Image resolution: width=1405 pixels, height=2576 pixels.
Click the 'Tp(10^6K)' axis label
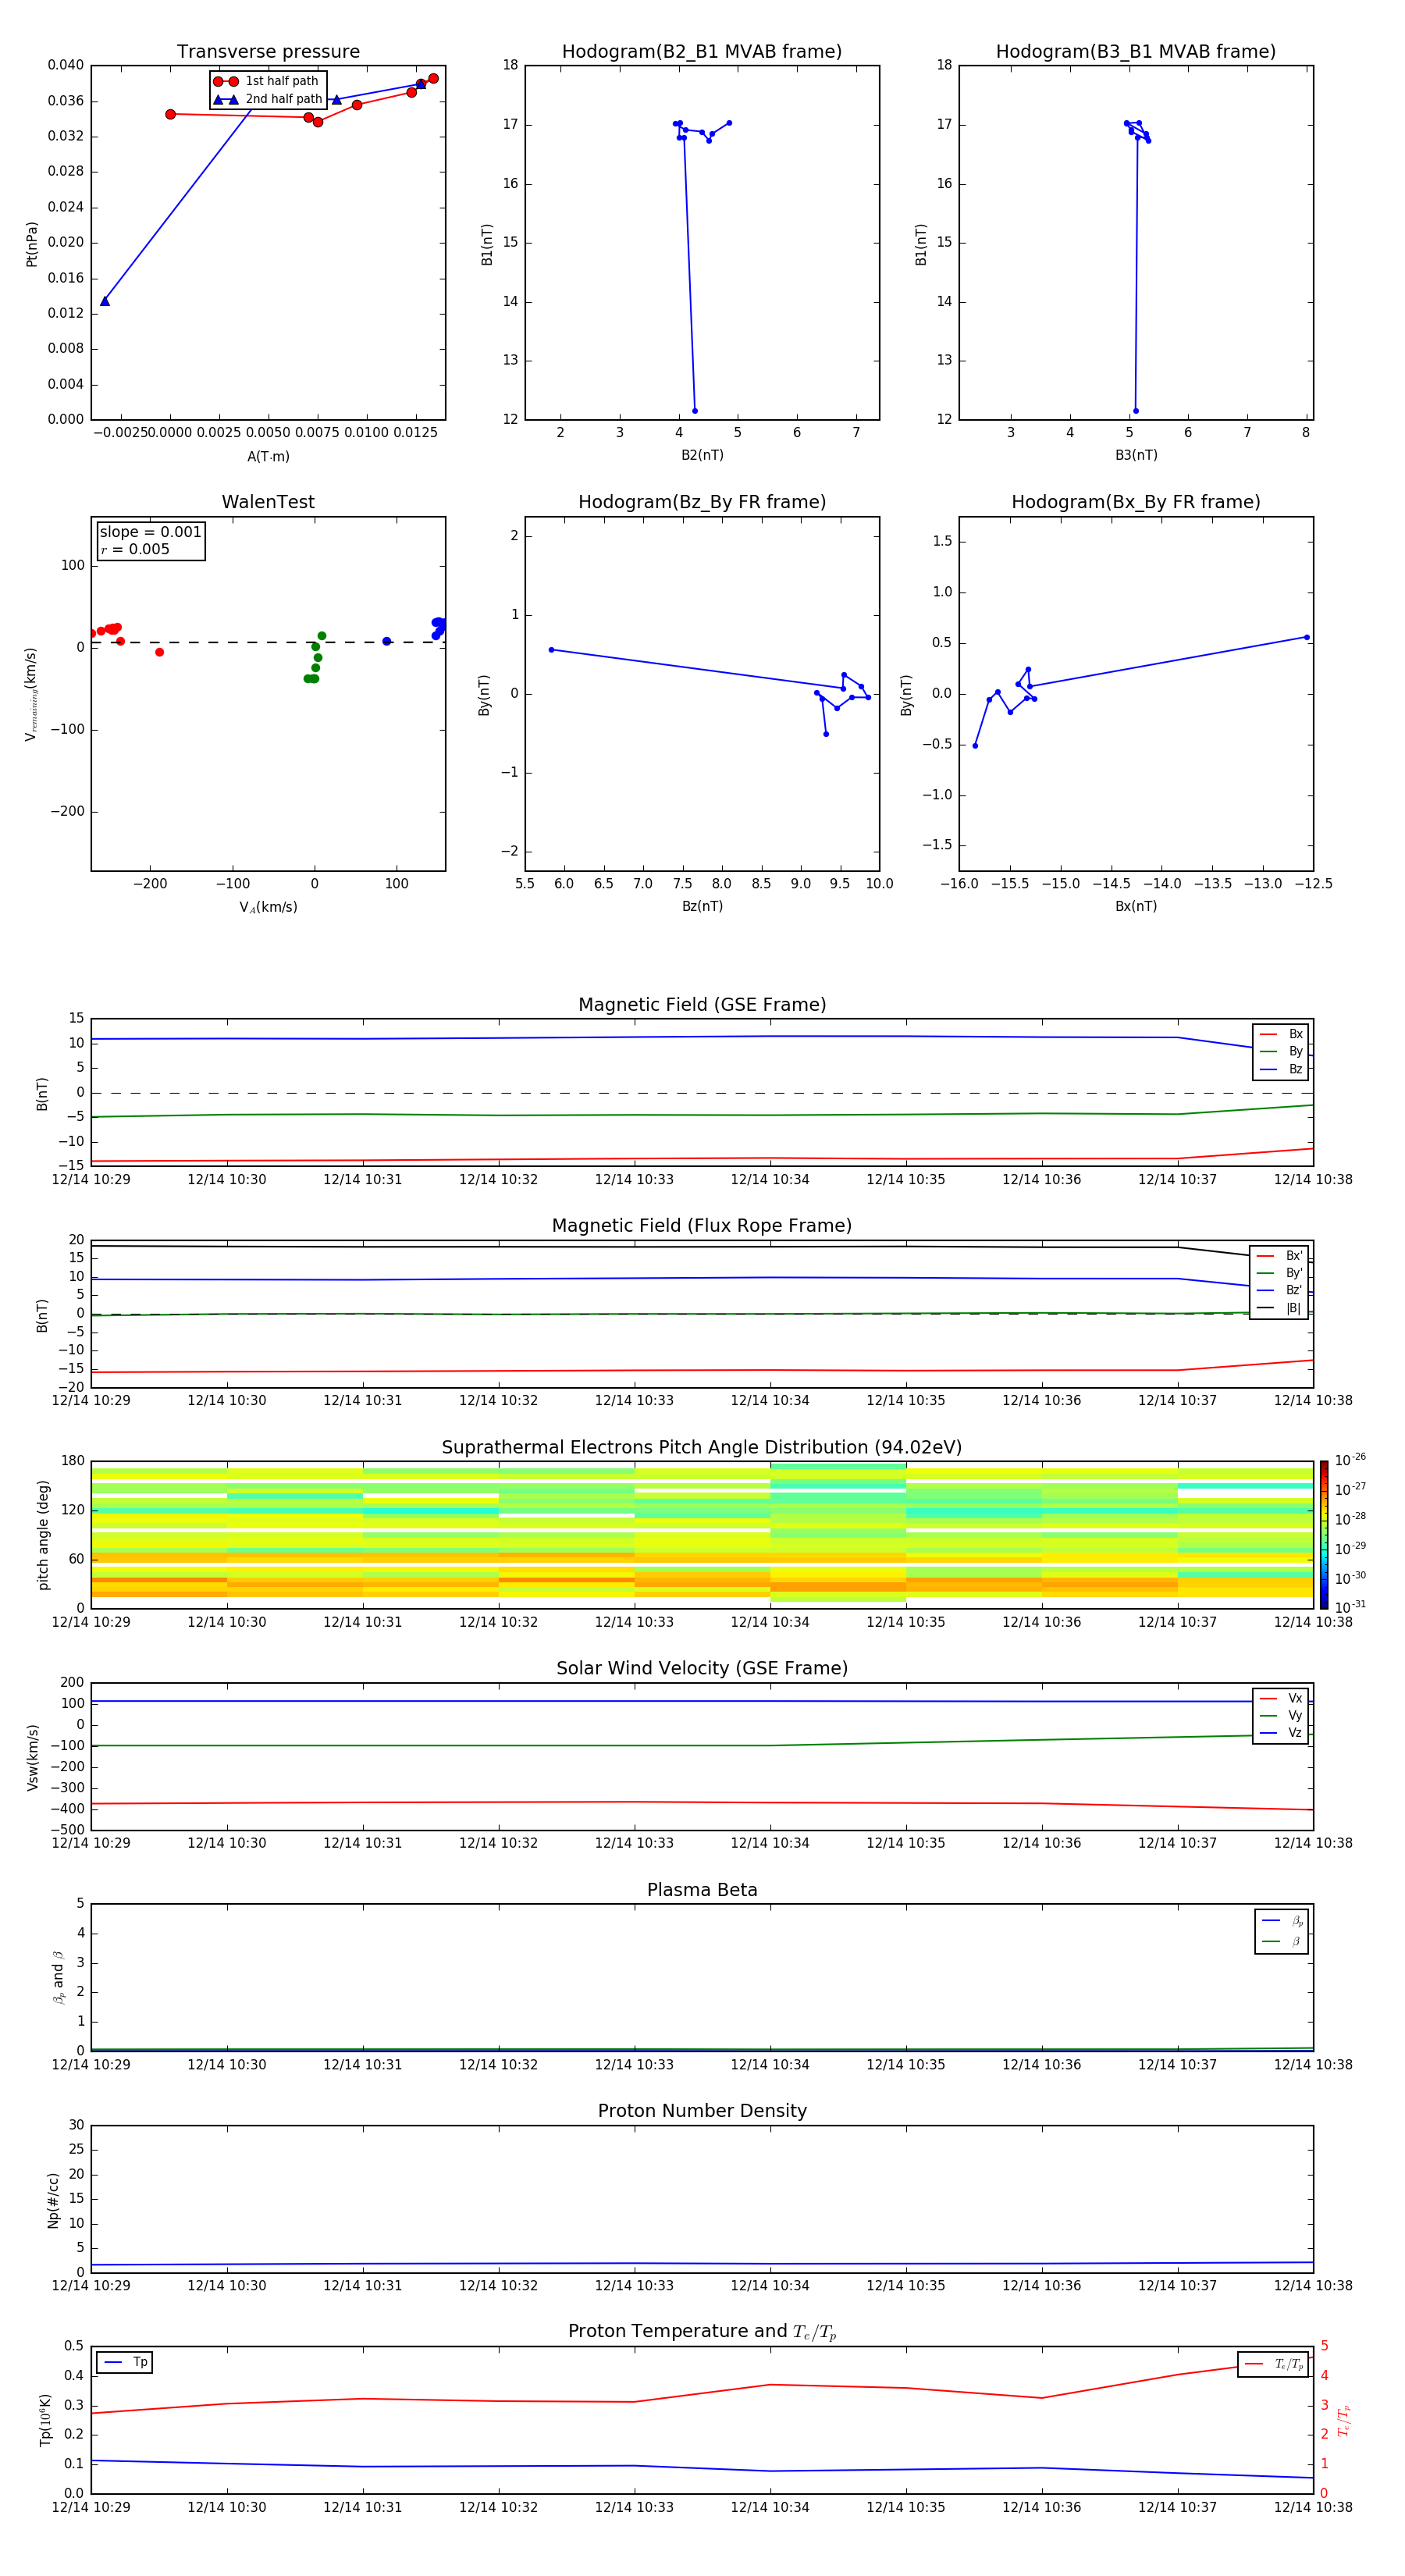click(45, 2420)
